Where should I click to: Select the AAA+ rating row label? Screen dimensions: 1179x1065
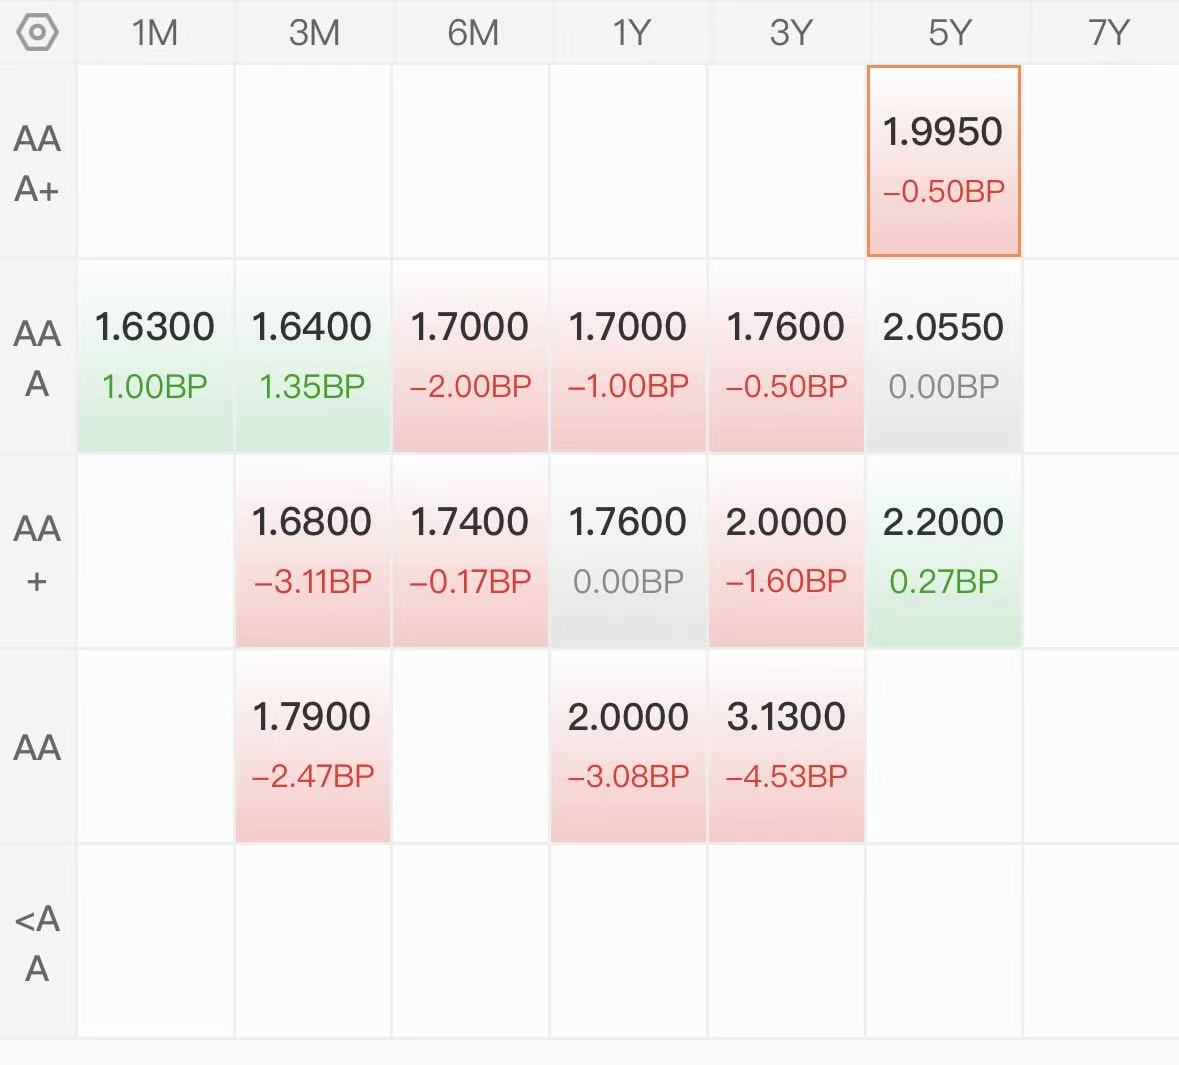38,163
